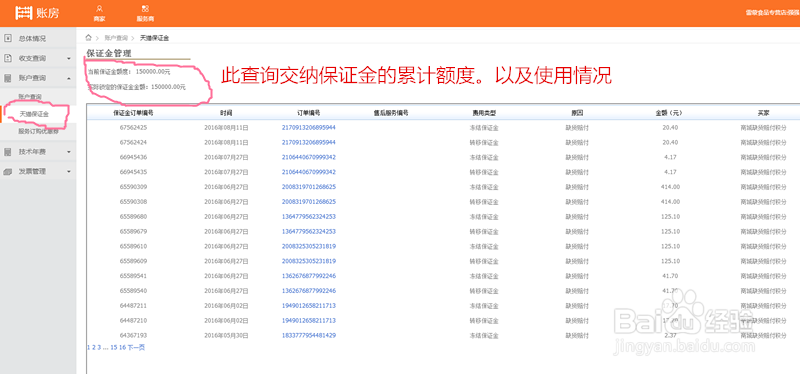Click the 总体情况 sidebar icon
This screenshot has width=800, height=374.
click(x=8, y=38)
